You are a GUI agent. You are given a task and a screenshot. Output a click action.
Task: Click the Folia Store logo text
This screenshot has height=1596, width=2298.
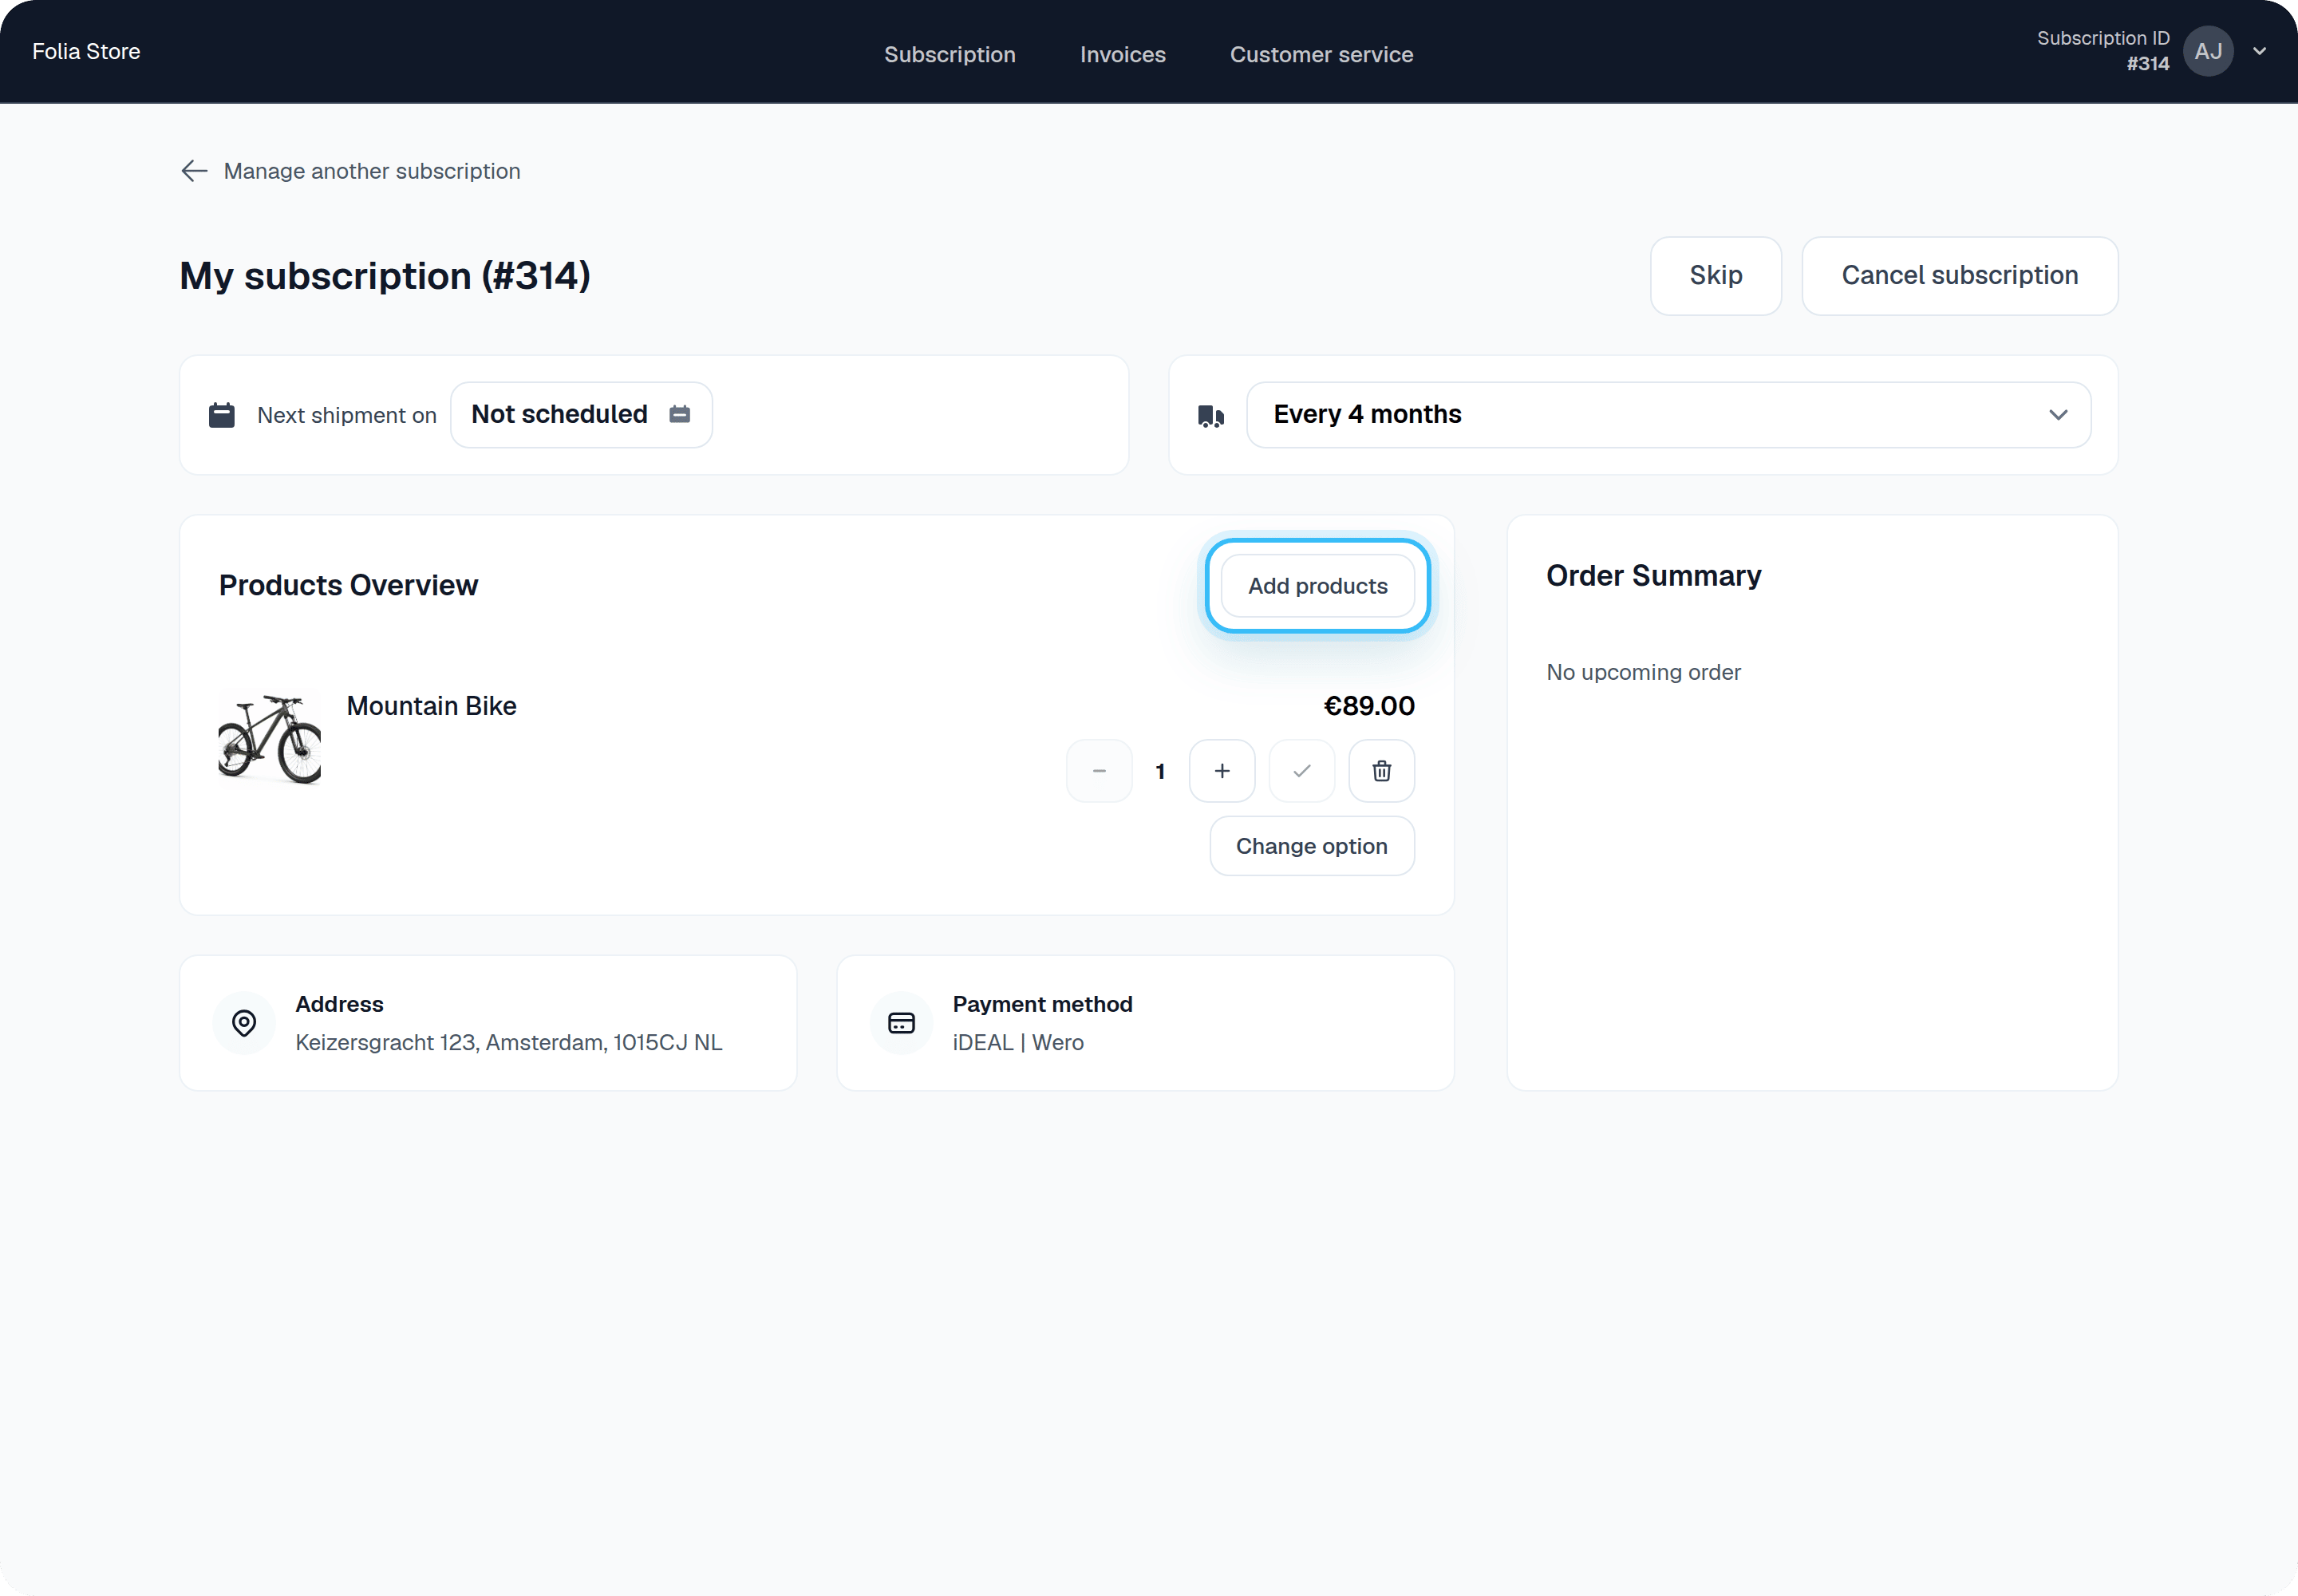86,51
